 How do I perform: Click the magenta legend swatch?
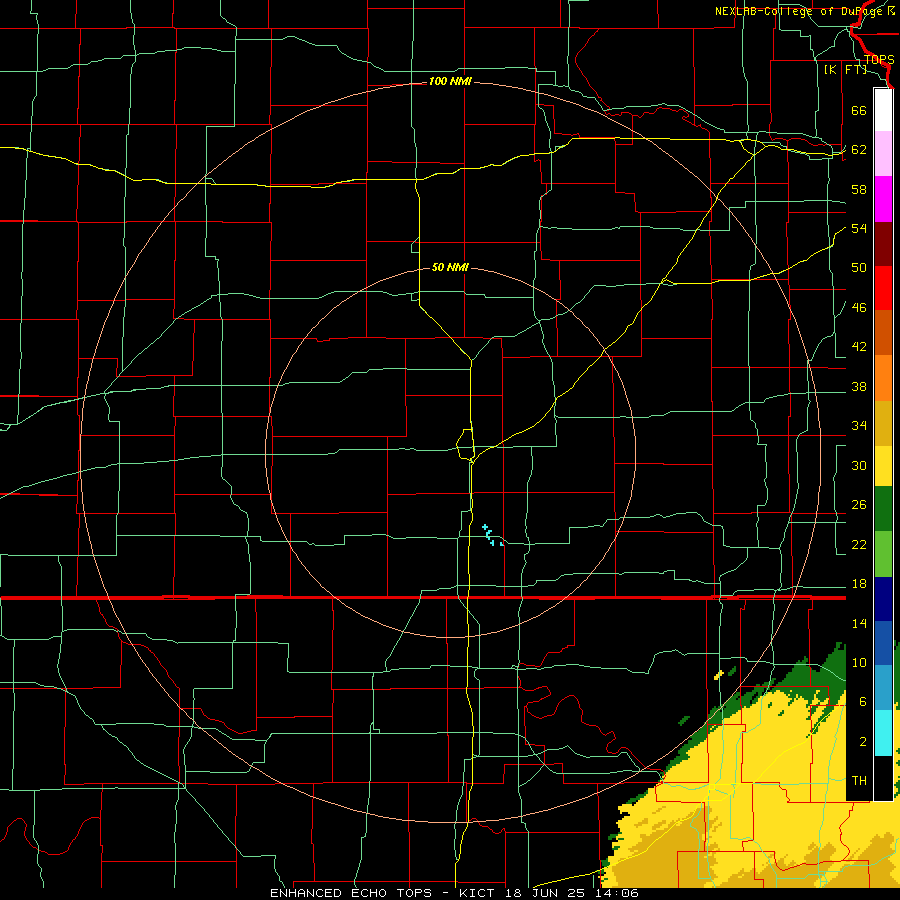coord(883,199)
